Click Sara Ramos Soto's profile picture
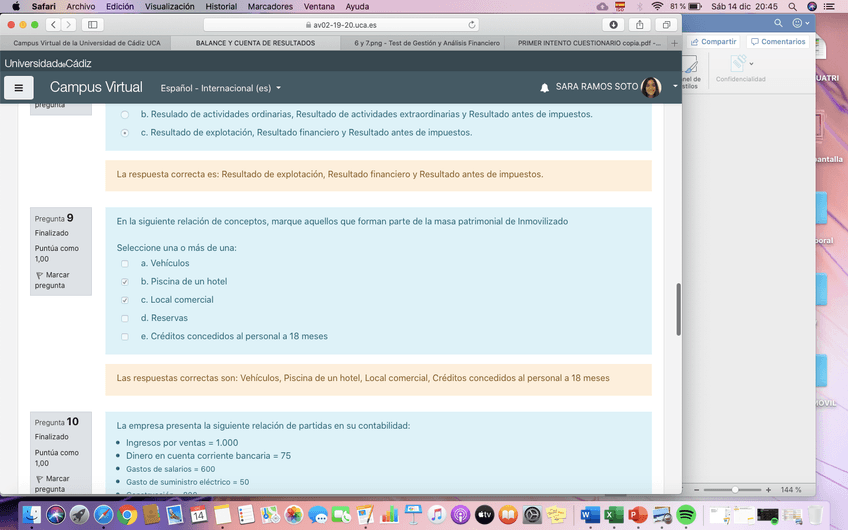Viewport: 848px width, 530px height. click(651, 87)
